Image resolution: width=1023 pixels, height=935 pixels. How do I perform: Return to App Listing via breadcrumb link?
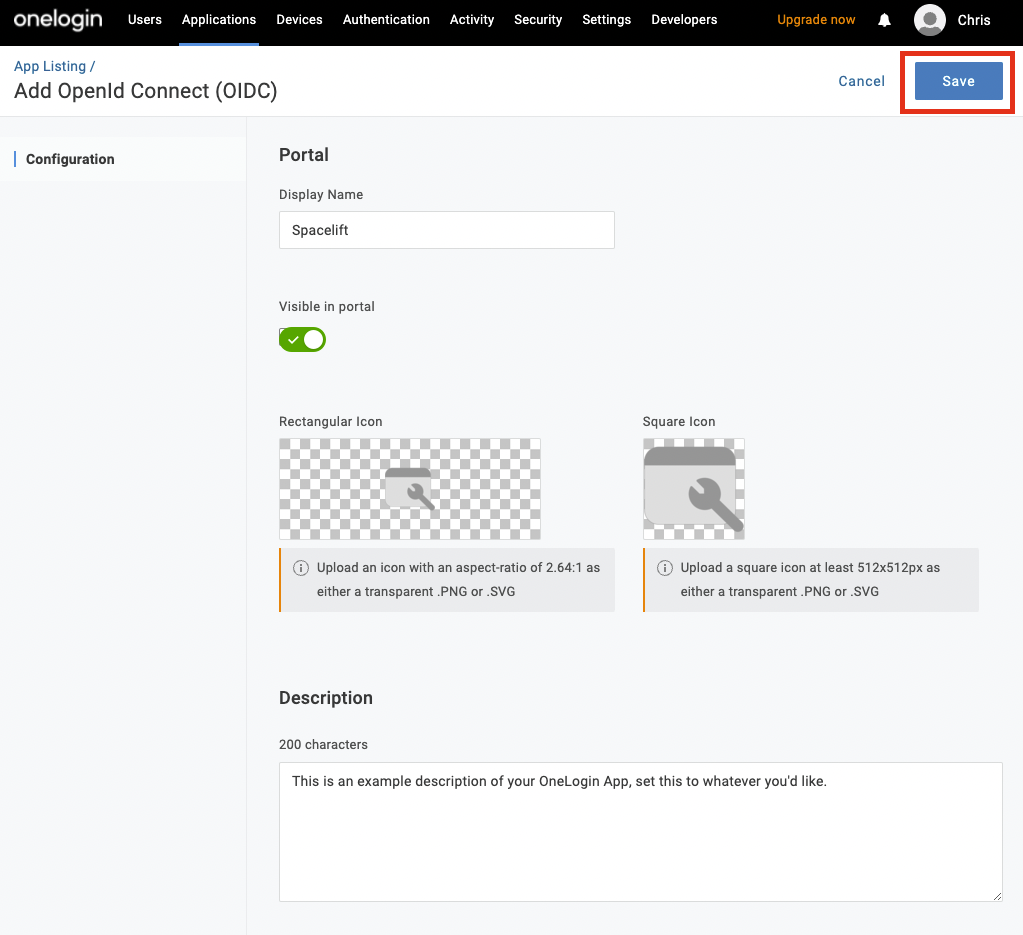tap(50, 65)
